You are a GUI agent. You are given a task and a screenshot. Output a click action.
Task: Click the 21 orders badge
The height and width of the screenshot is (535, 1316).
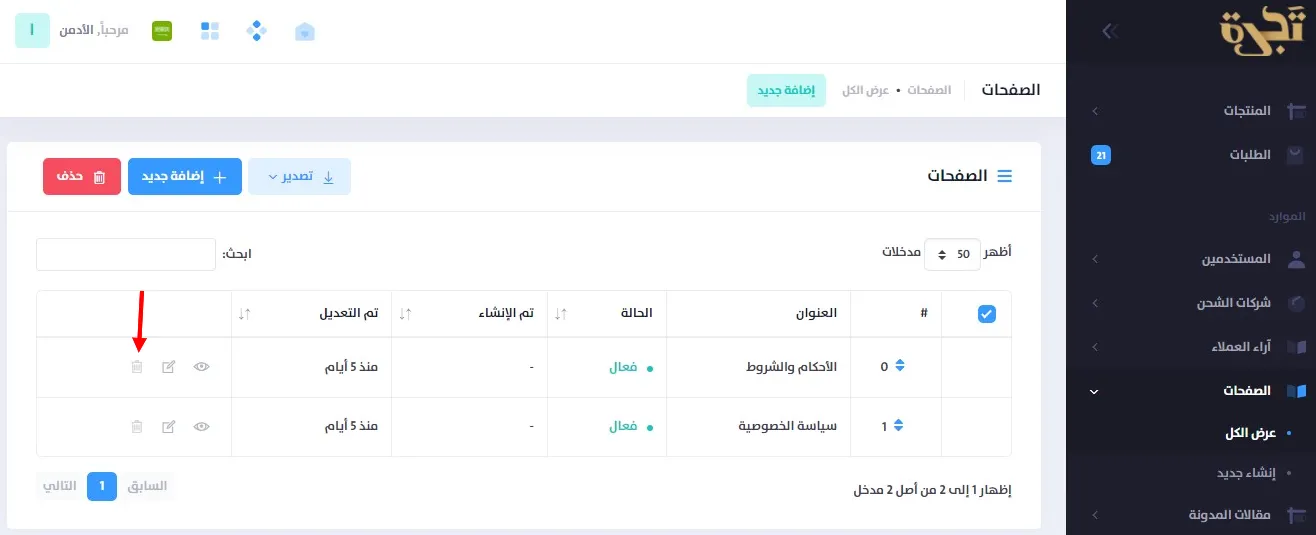pos(1101,155)
